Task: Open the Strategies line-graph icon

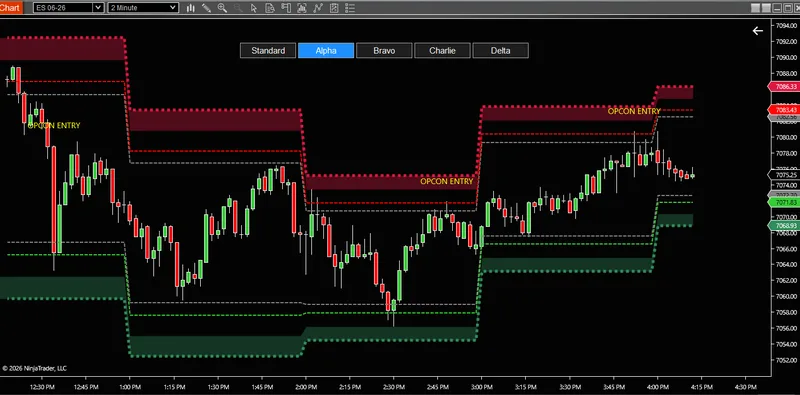Action: [318, 8]
